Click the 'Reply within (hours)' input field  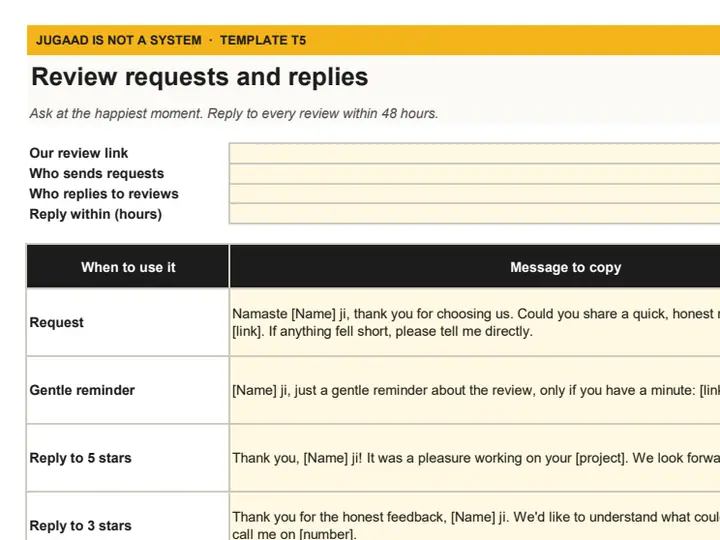click(x=474, y=214)
